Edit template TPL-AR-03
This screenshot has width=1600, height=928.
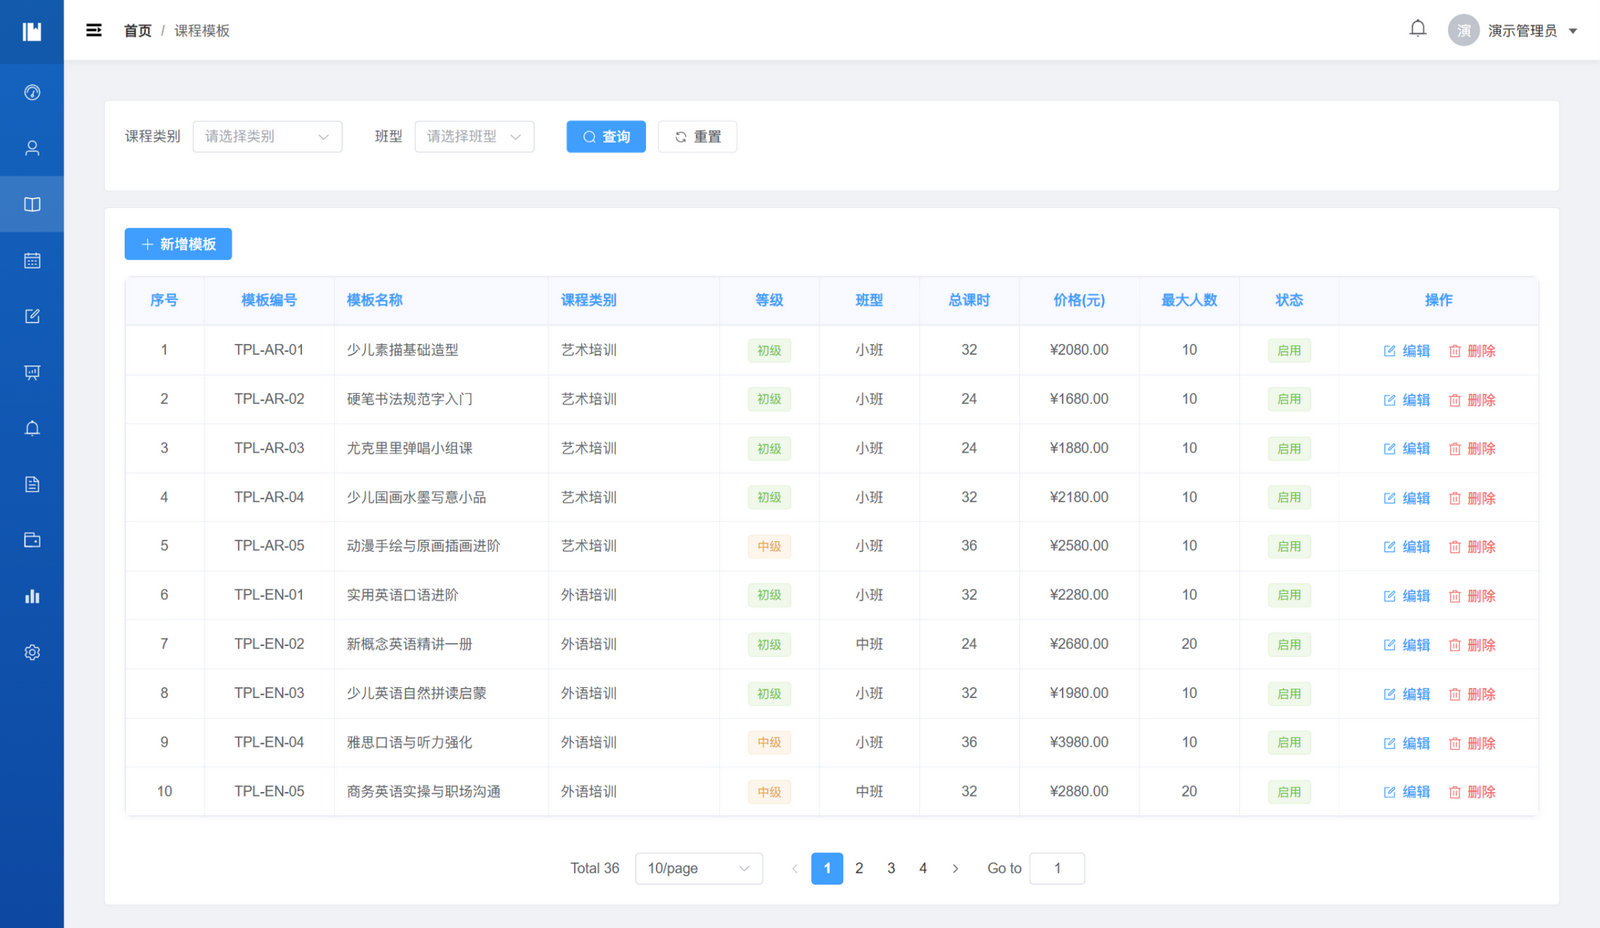(1407, 449)
